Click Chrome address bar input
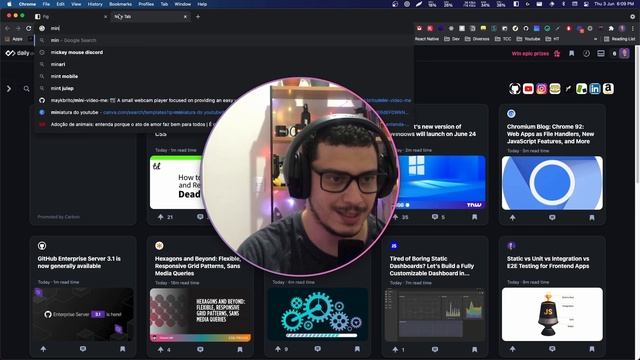This screenshot has width=640, height=360. [x=224, y=28]
